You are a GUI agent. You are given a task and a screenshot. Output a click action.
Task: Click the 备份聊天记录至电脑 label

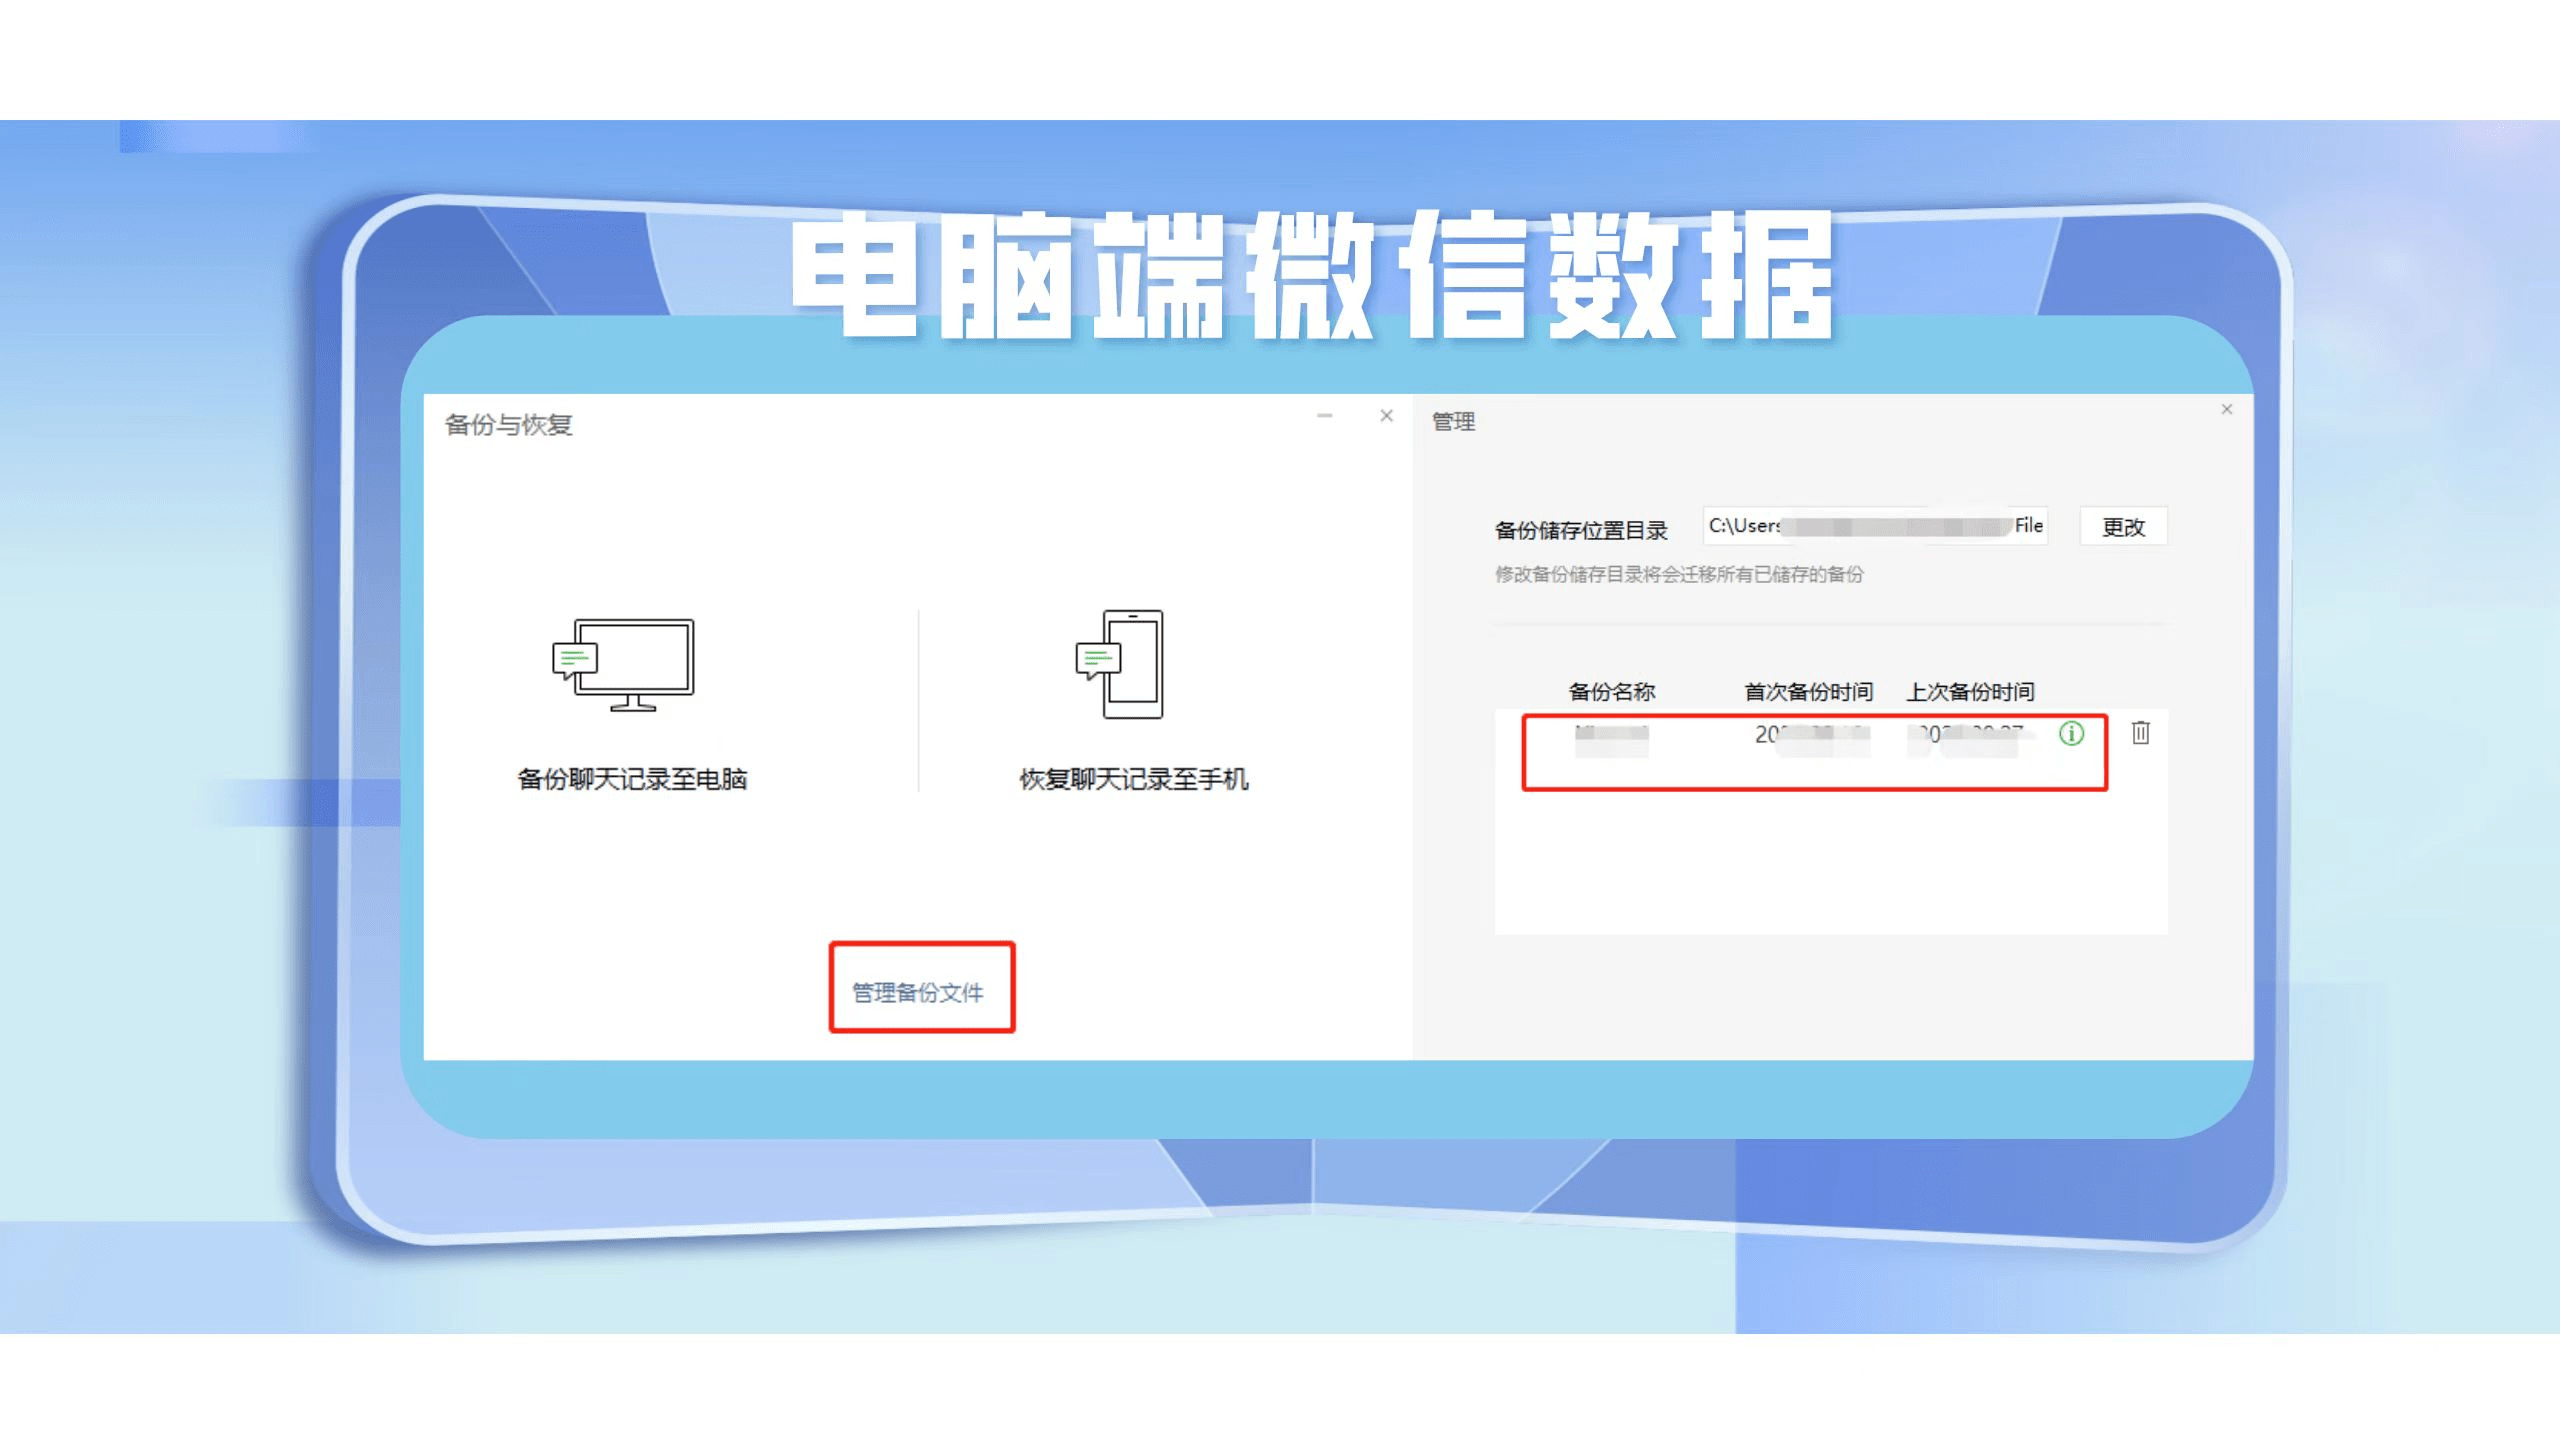click(x=632, y=779)
